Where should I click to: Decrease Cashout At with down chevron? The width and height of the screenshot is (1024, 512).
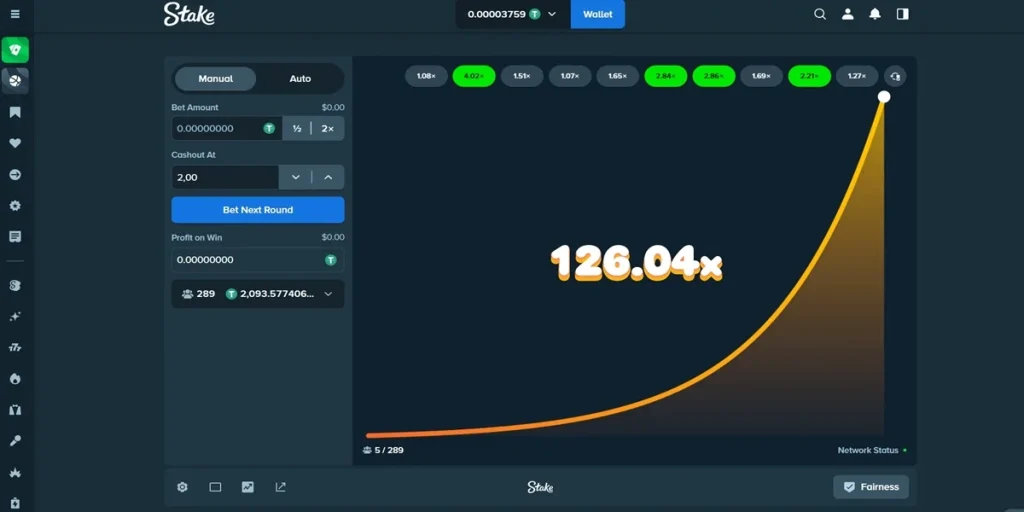[296, 178]
